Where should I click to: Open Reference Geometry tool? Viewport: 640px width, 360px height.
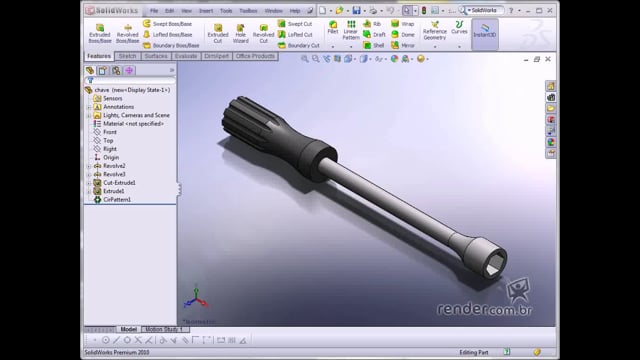click(435, 31)
